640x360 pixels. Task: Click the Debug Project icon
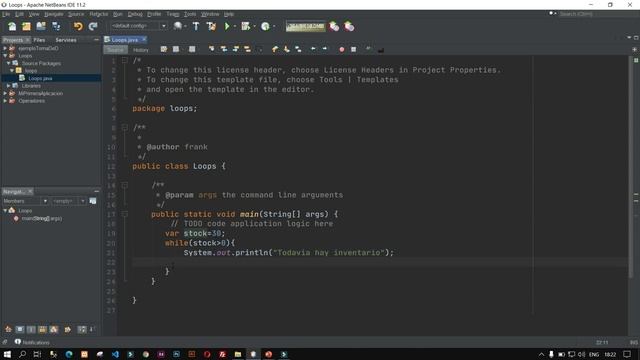click(x=245, y=26)
